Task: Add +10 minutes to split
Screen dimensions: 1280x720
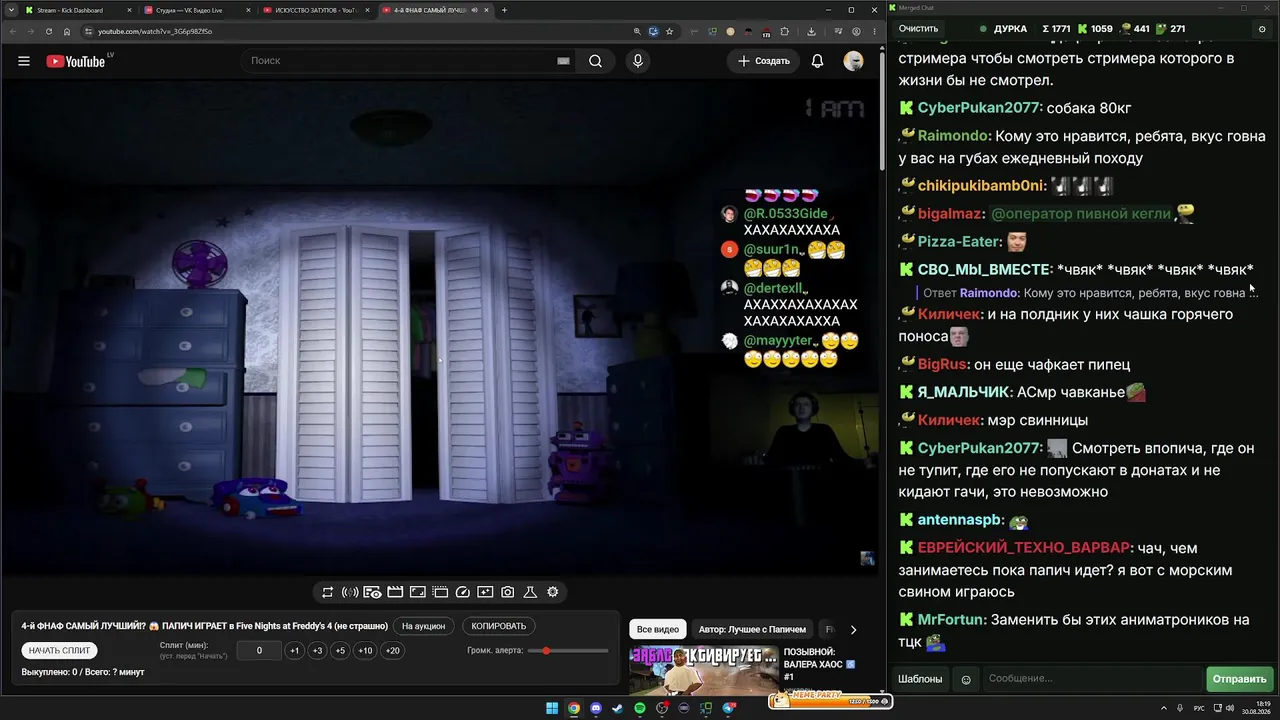Action: point(365,651)
